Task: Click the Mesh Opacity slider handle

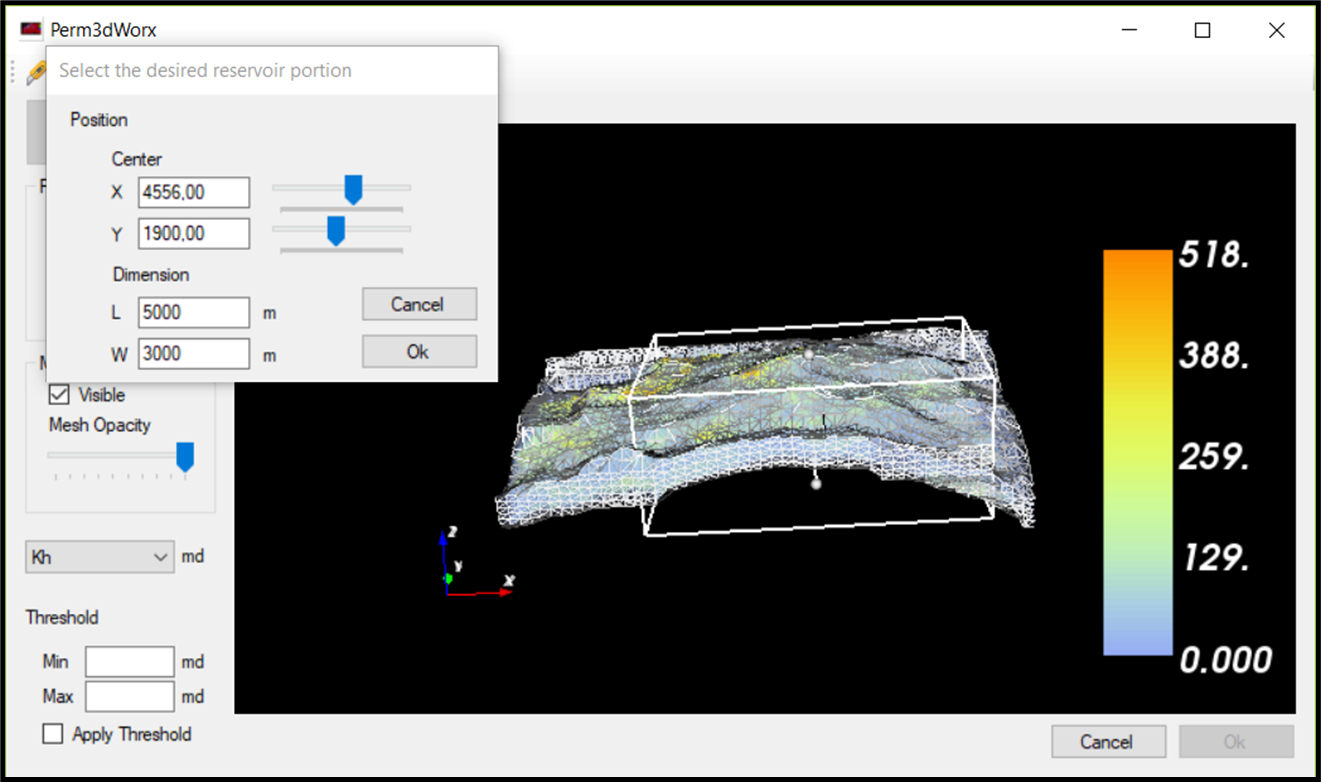Action: tap(185, 457)
